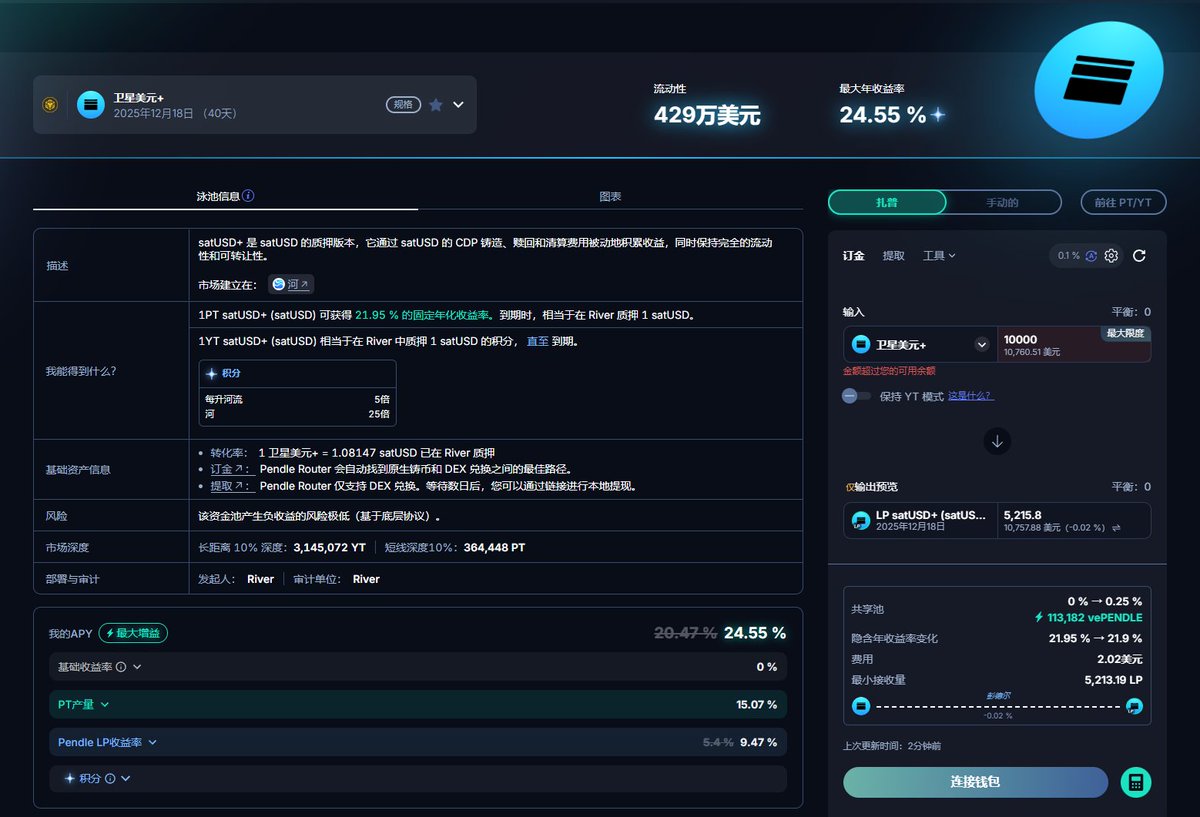Click the info icon beside 泳池信息
This screenshot has width=1200, height=817.
pos(248,196)
